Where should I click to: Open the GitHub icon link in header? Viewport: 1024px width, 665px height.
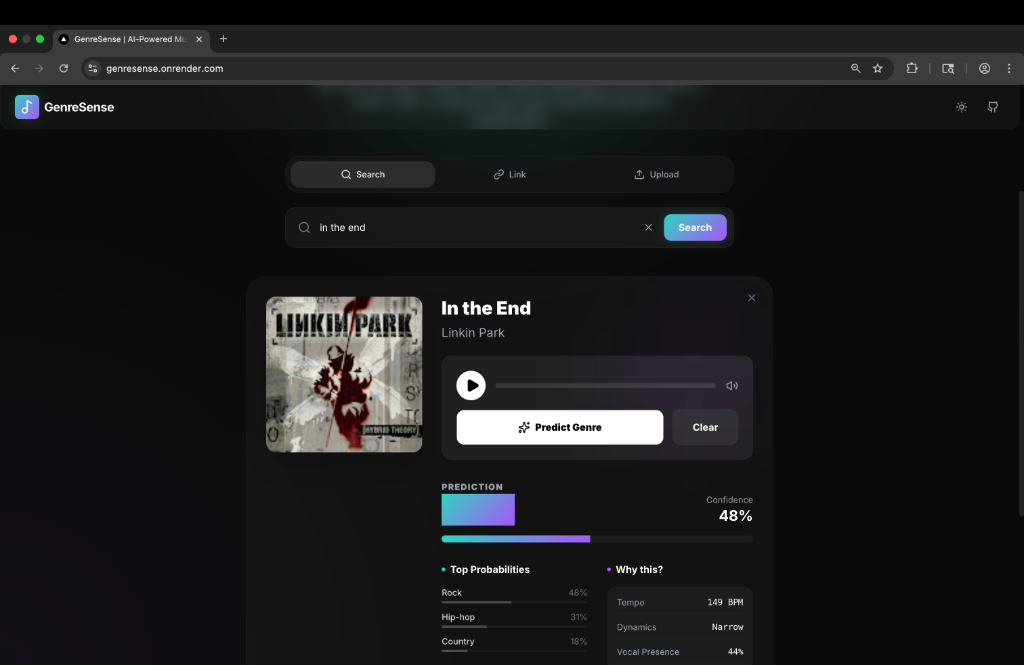coord(993,107)
